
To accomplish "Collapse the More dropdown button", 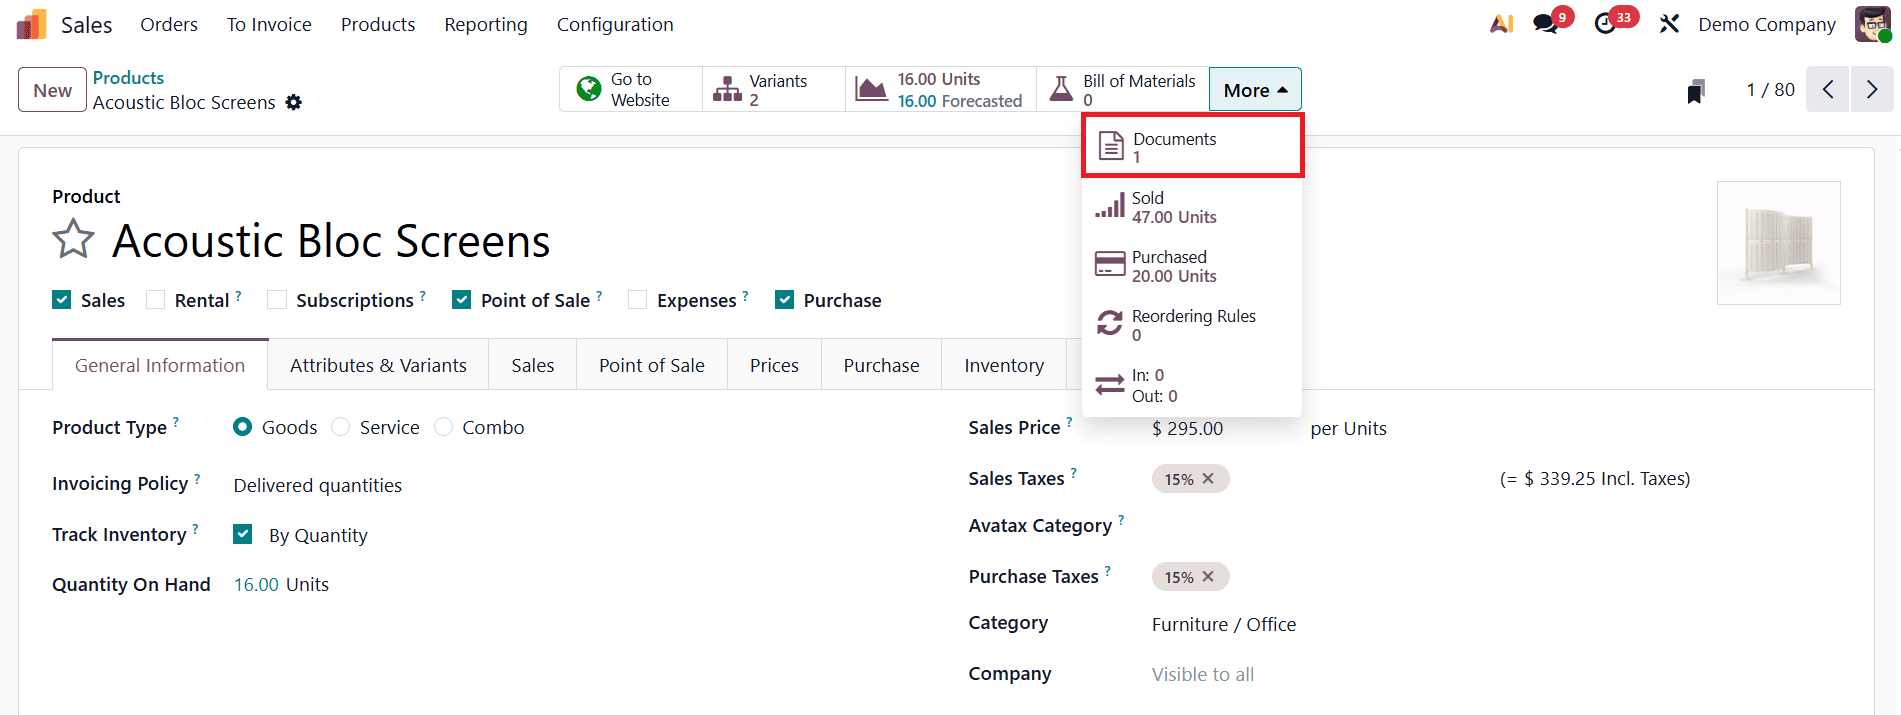I will [x=1255, y=90].
